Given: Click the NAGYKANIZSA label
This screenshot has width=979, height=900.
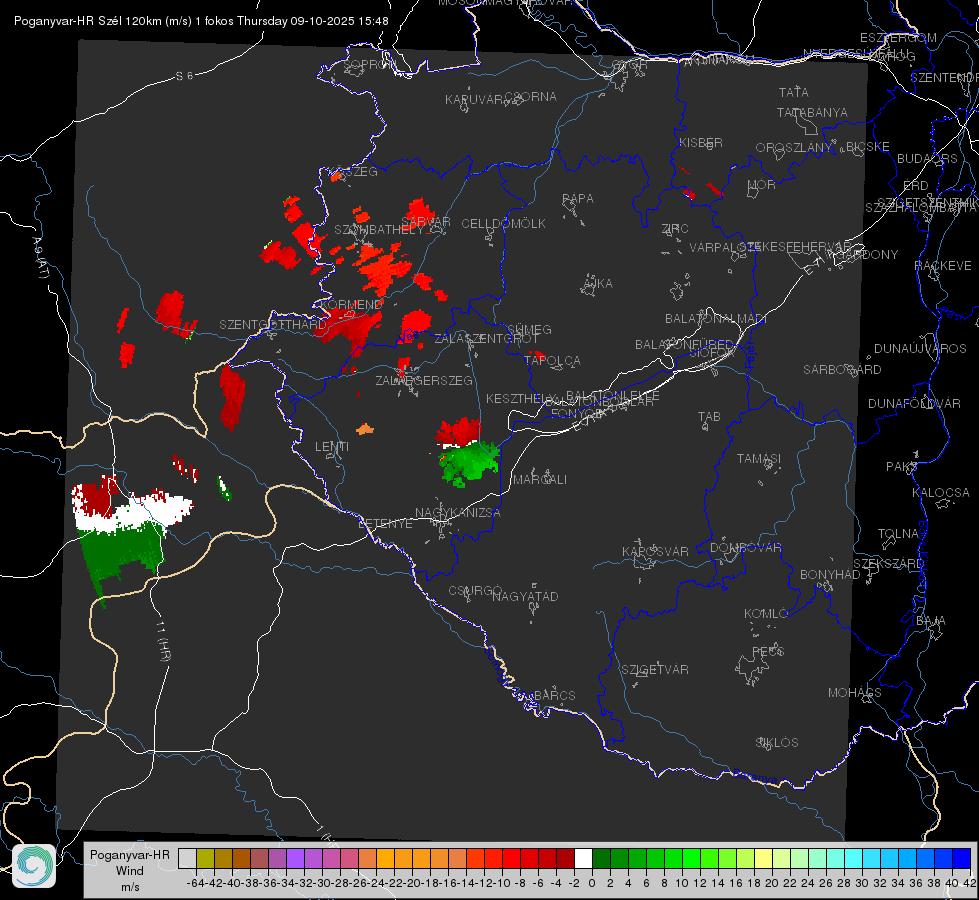Looking at the screenshot, I should [458, 513].
